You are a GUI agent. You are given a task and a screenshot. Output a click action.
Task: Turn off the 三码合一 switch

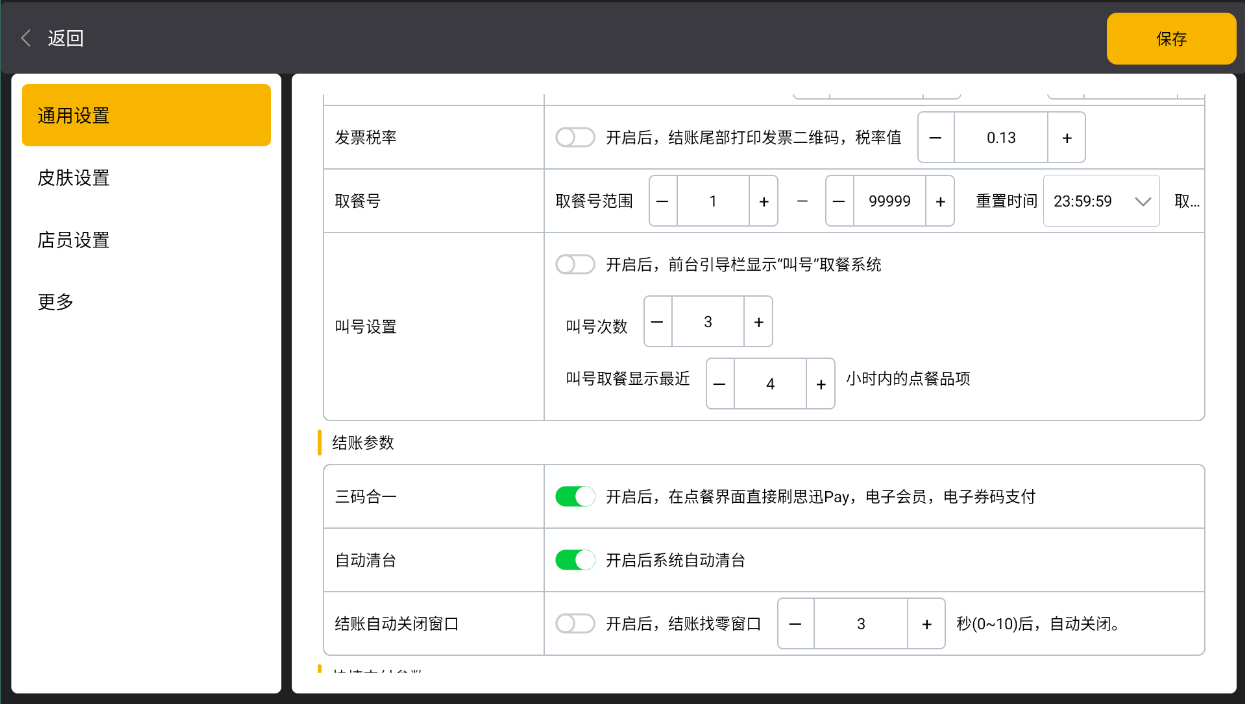click(x=575, y=497)
